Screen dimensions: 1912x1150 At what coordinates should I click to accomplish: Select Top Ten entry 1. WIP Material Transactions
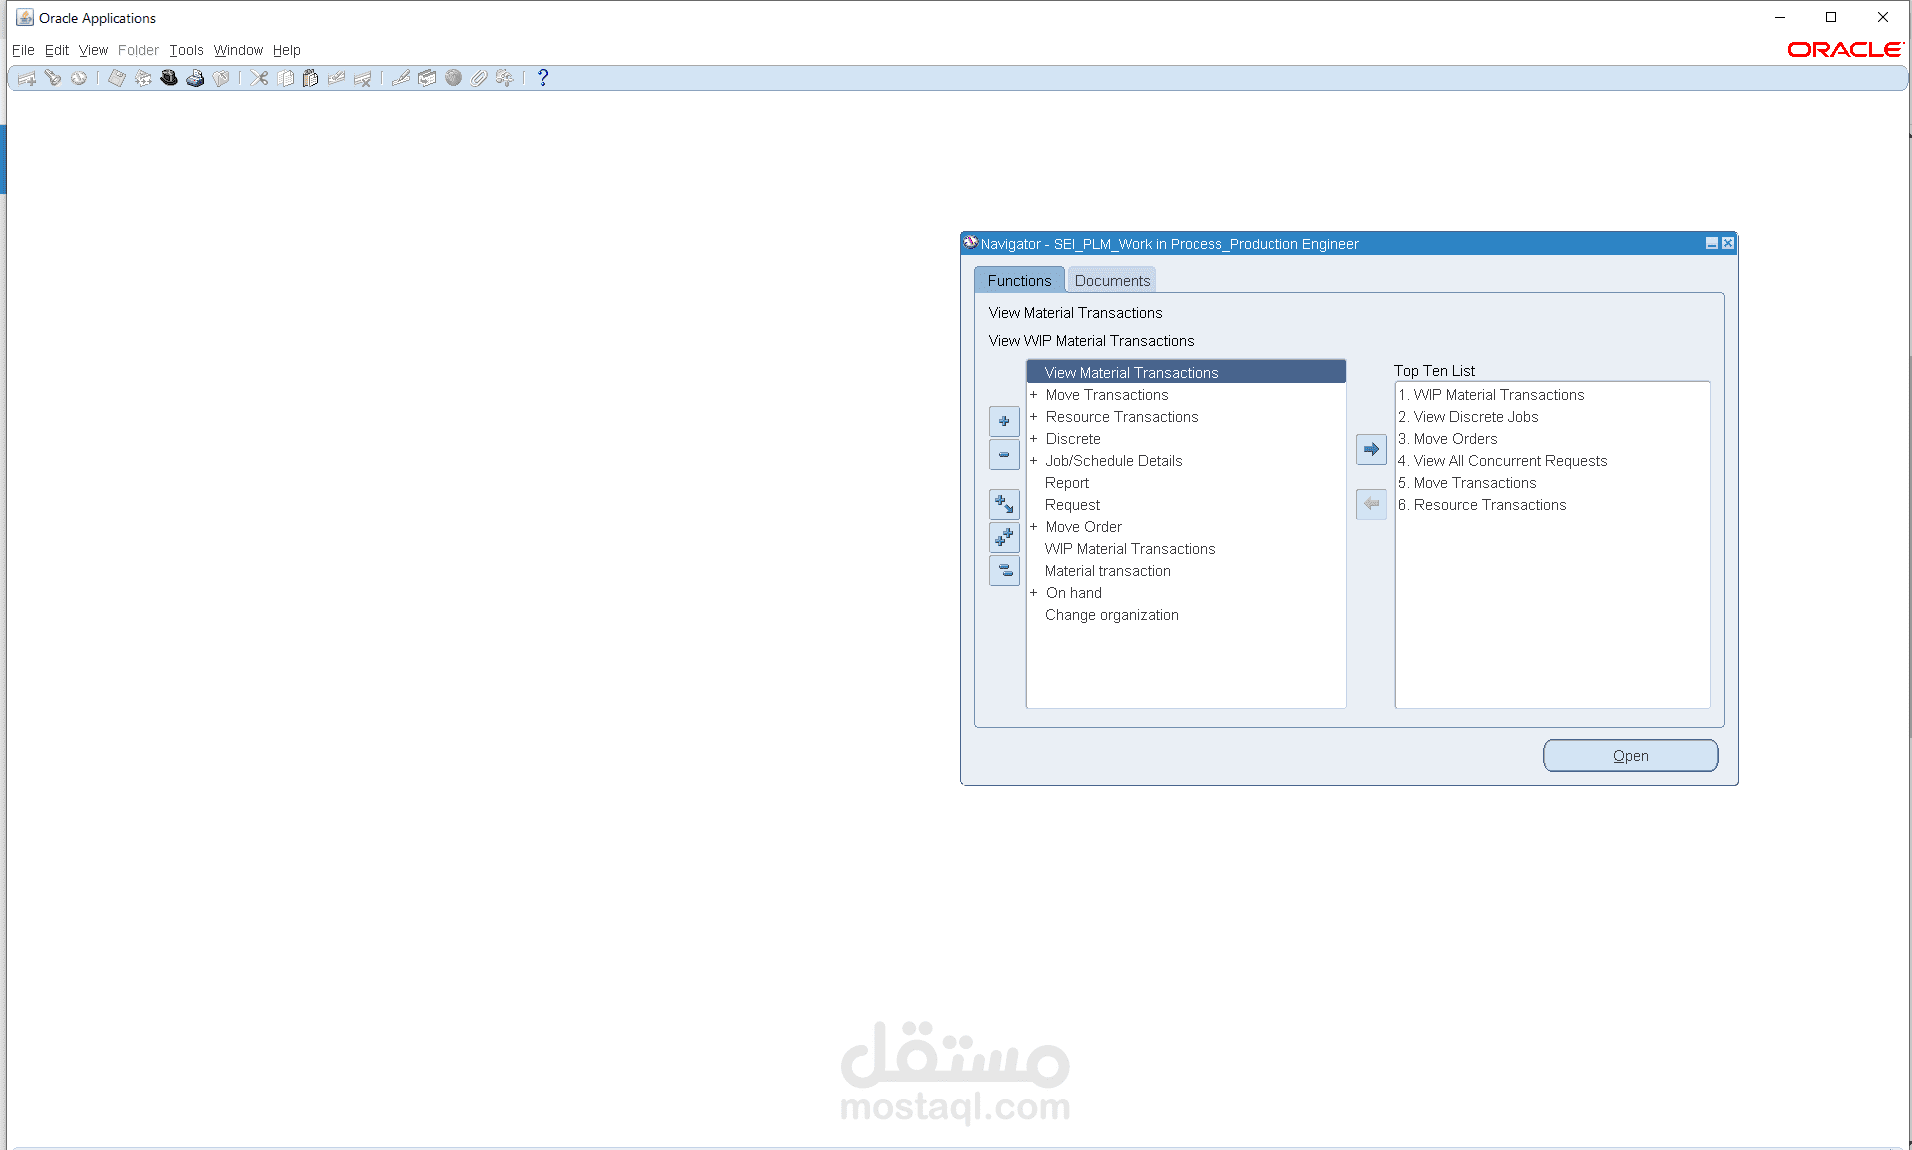[x=1491, y=395]
